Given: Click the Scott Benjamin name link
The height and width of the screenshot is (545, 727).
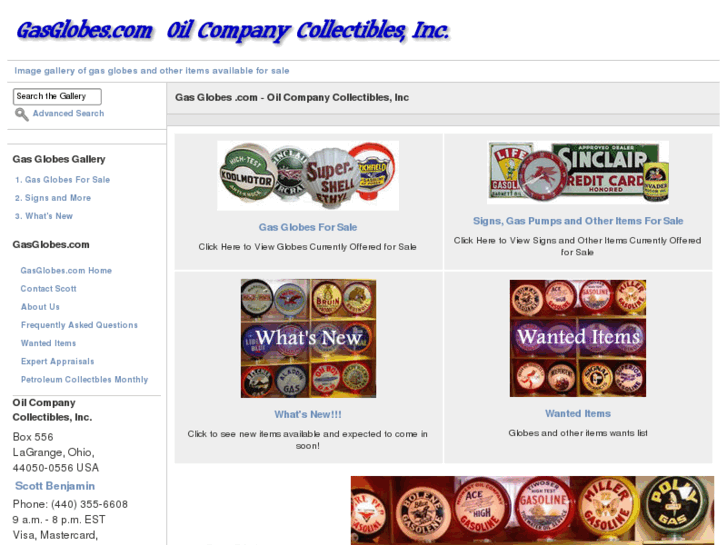Looking at the screenshot, I should tap(55, 486).
